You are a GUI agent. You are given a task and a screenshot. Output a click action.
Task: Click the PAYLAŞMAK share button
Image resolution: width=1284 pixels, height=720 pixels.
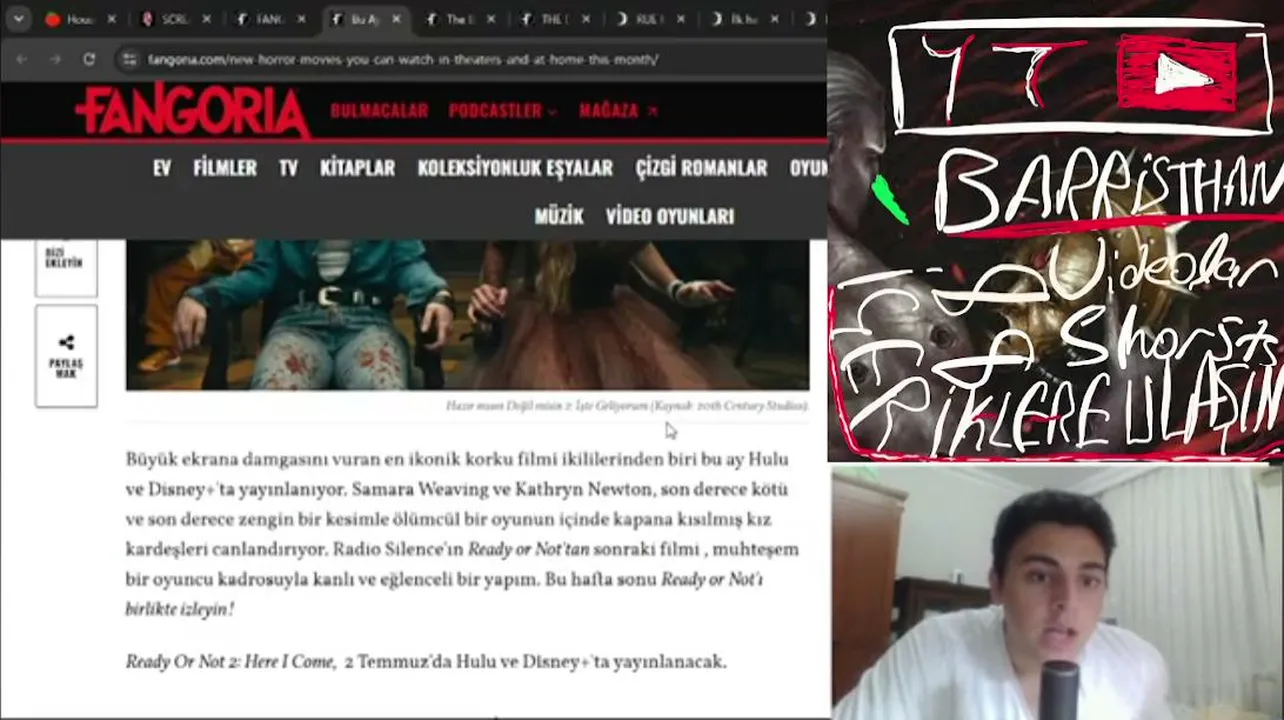tap(66, 356)
